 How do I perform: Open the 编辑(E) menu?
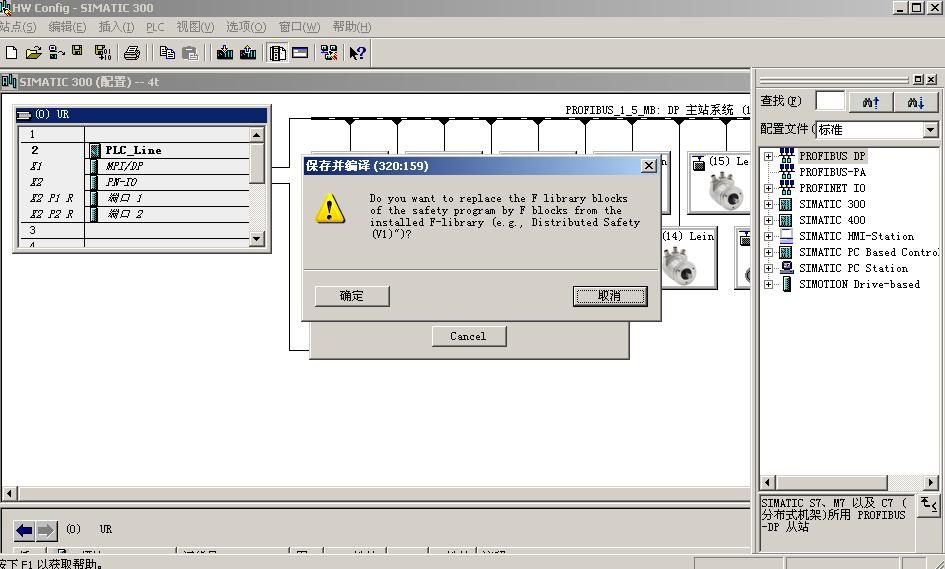[x=68, y=27]
